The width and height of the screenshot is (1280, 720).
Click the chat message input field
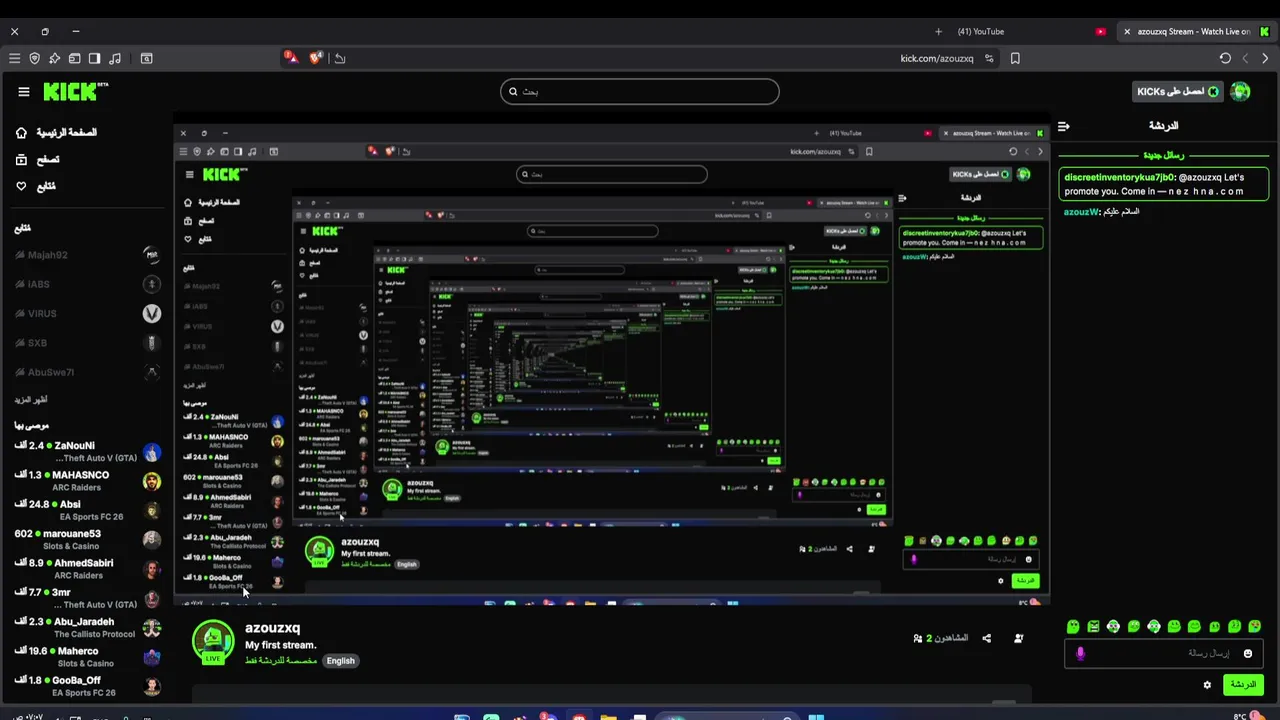[x=1162, y=653]
